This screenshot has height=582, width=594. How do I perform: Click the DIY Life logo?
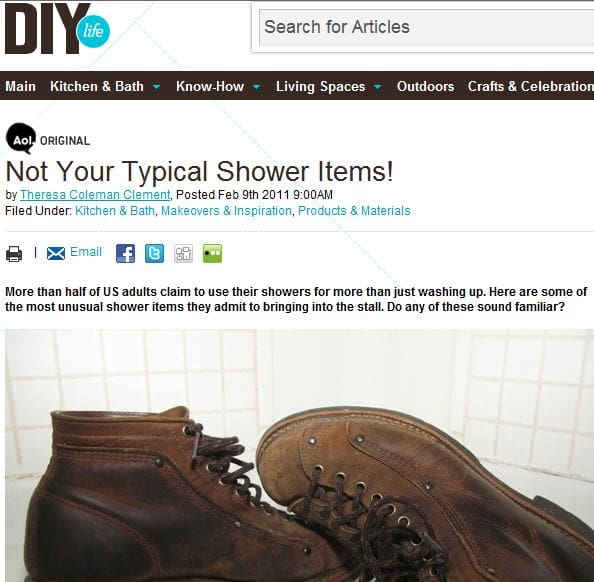(x=57, y=29)
